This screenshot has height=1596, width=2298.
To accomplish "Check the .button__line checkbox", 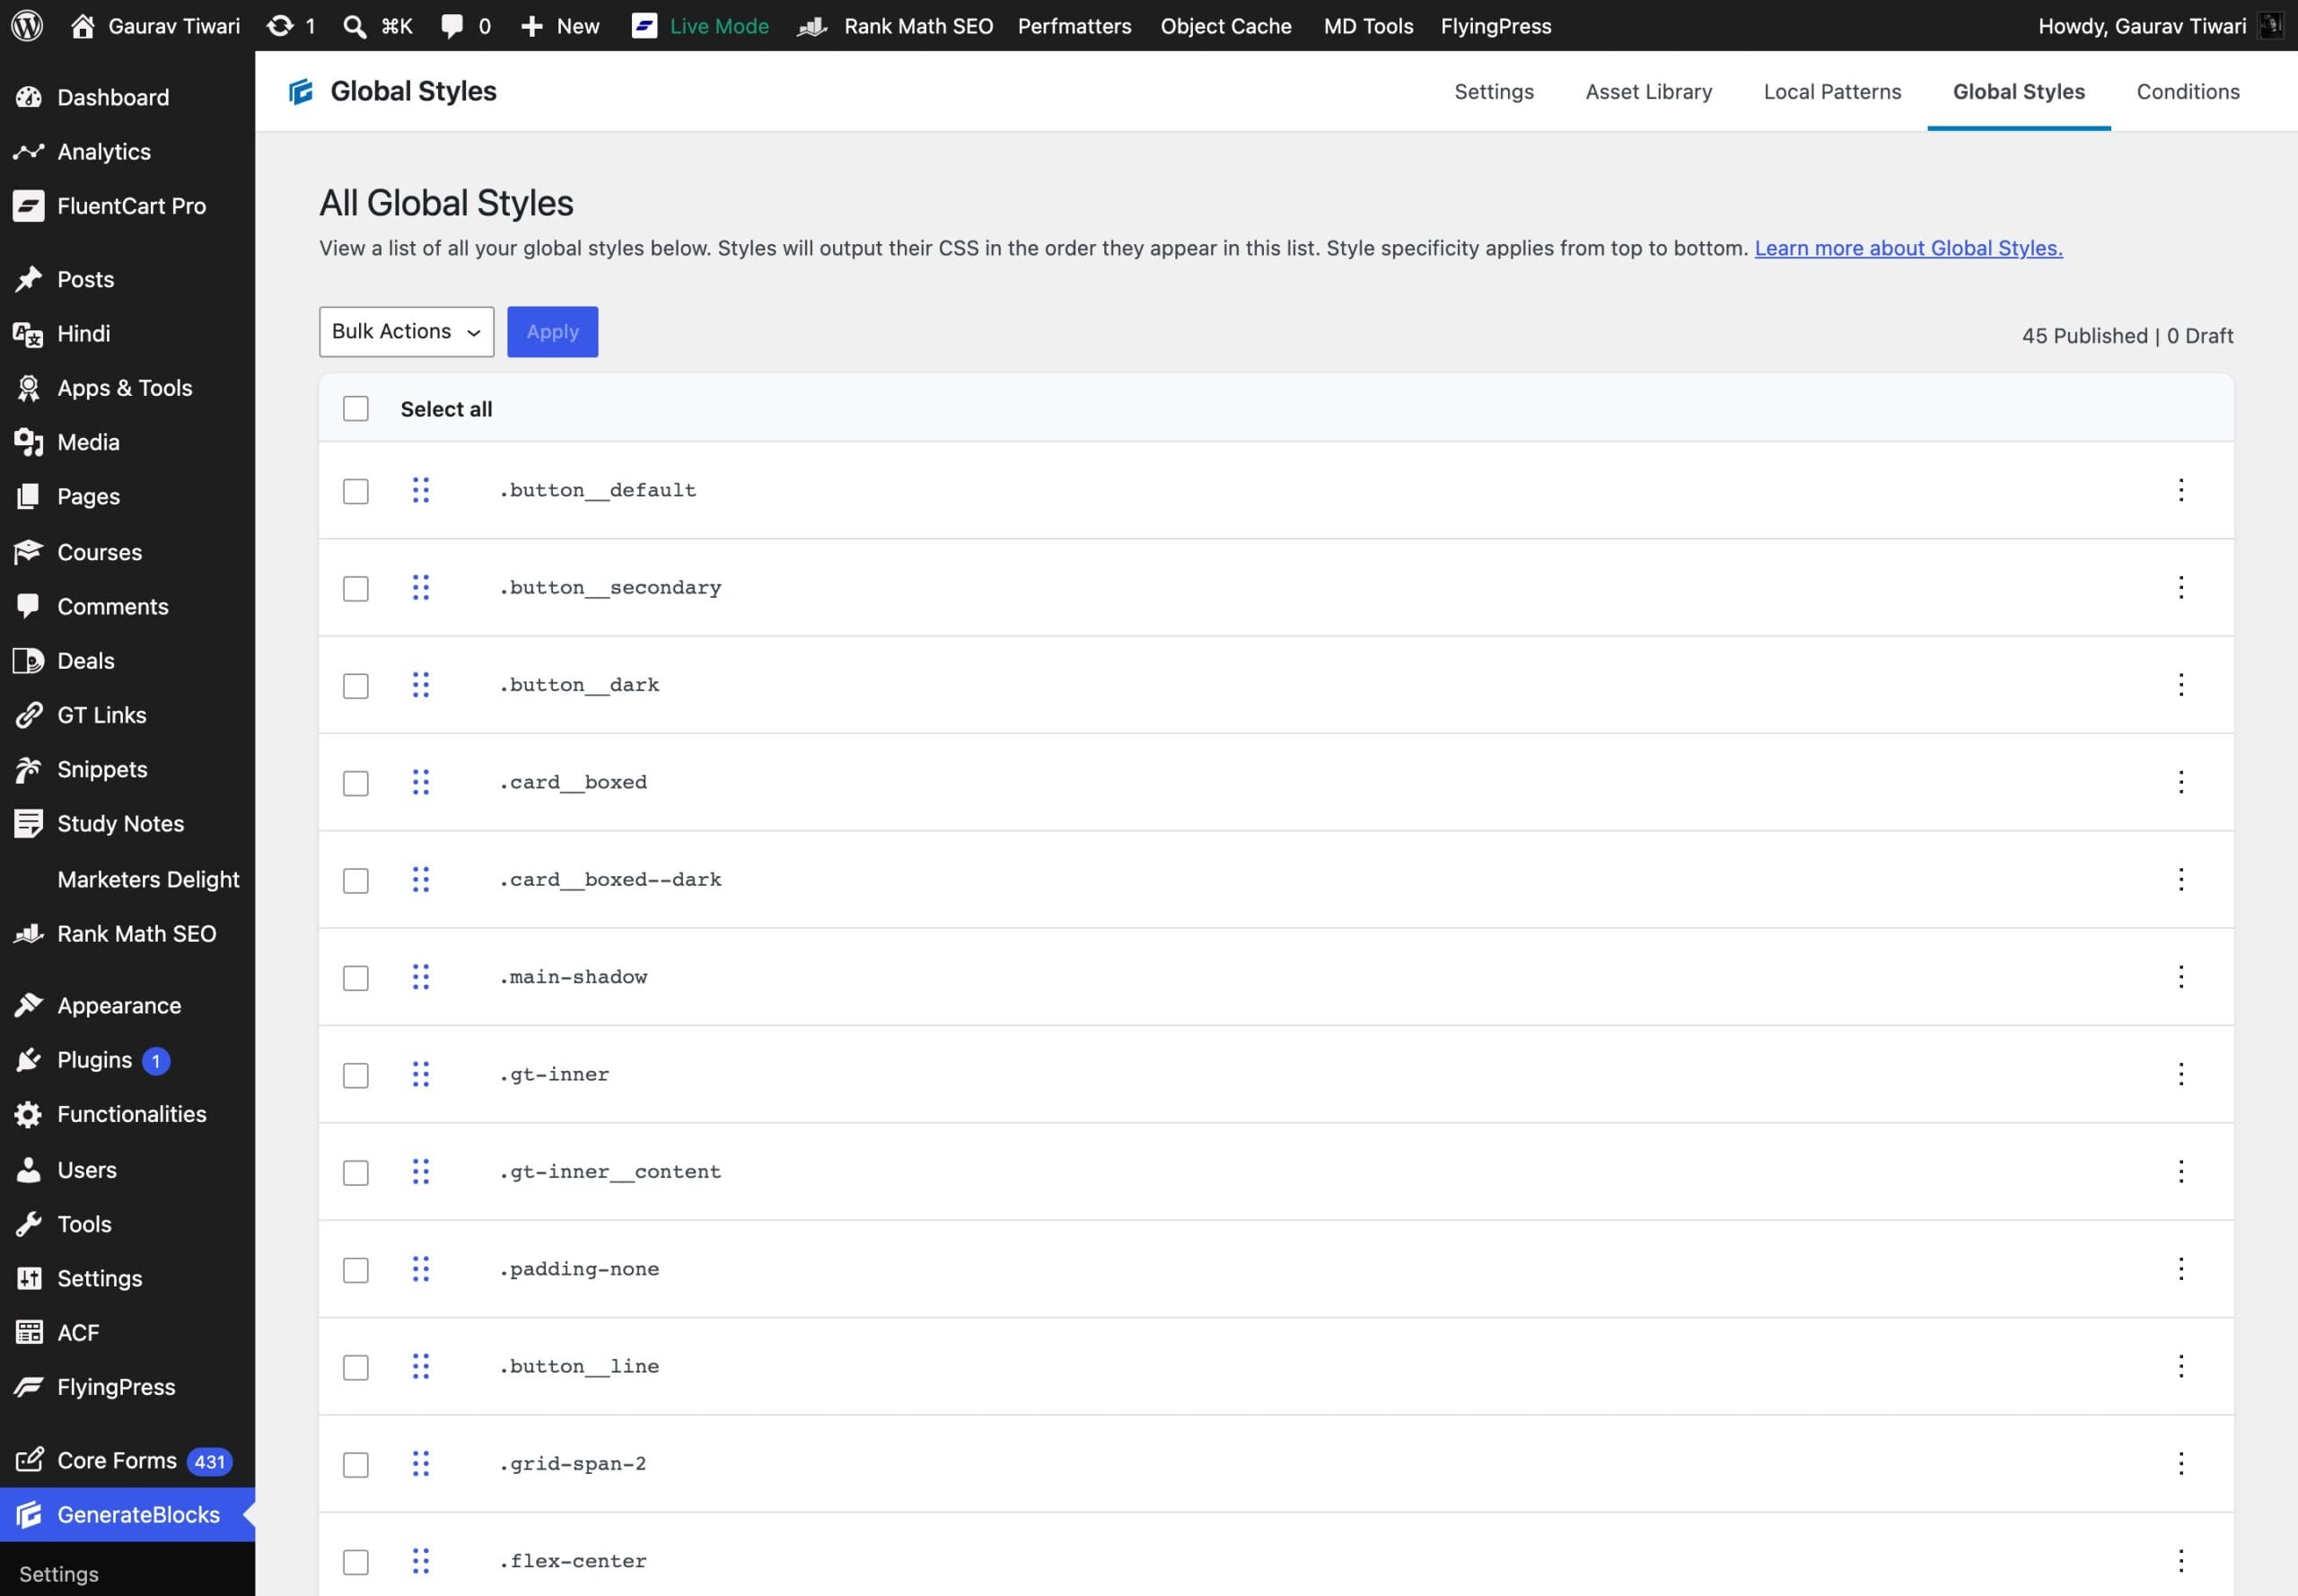I will pyautogui.click(x=356, y=1368).
